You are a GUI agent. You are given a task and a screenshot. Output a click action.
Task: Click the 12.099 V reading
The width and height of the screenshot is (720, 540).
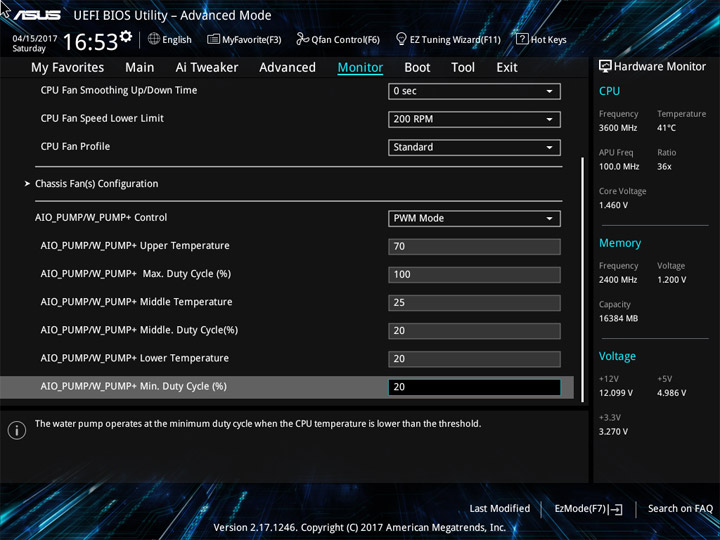pos(615,393)
